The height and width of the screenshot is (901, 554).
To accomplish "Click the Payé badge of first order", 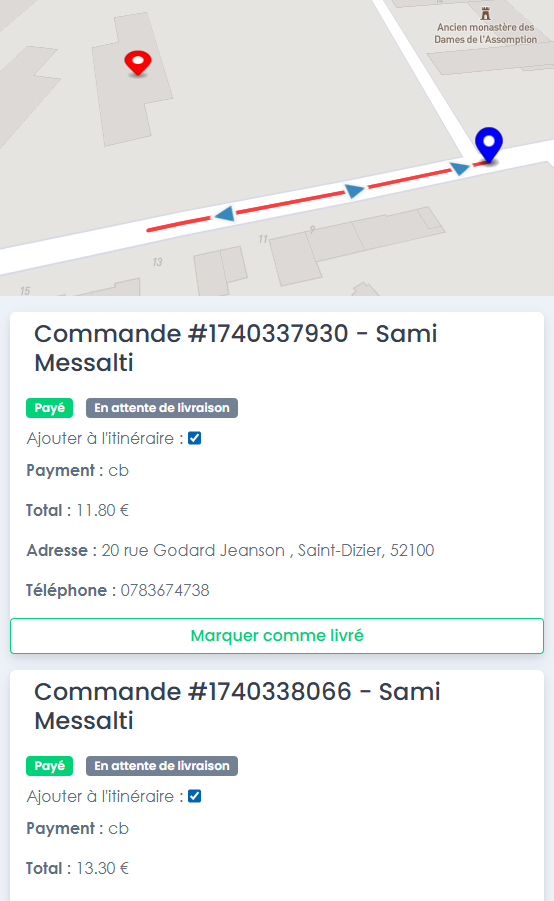I will (49, 408).
